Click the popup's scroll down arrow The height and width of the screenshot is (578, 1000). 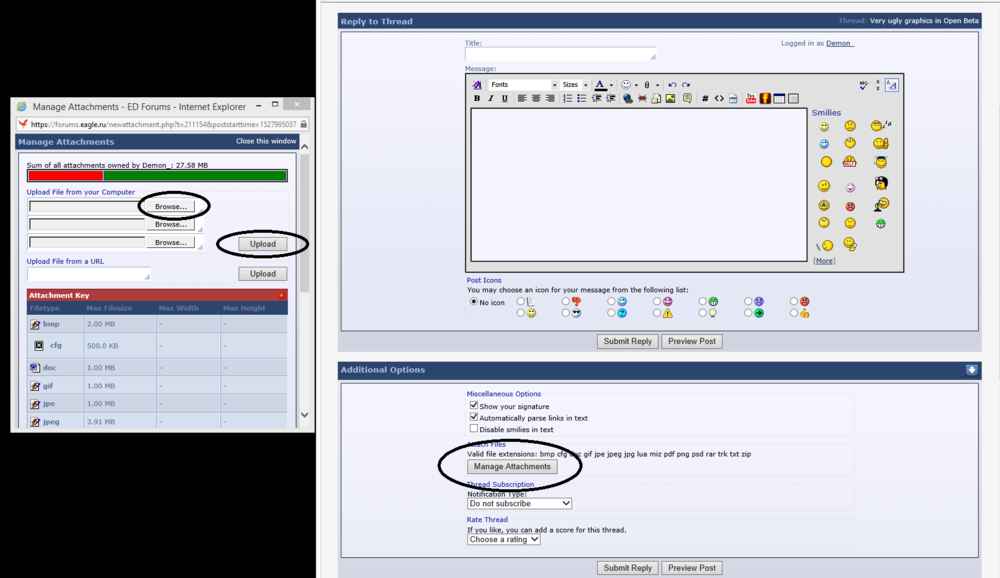[305, 415]
